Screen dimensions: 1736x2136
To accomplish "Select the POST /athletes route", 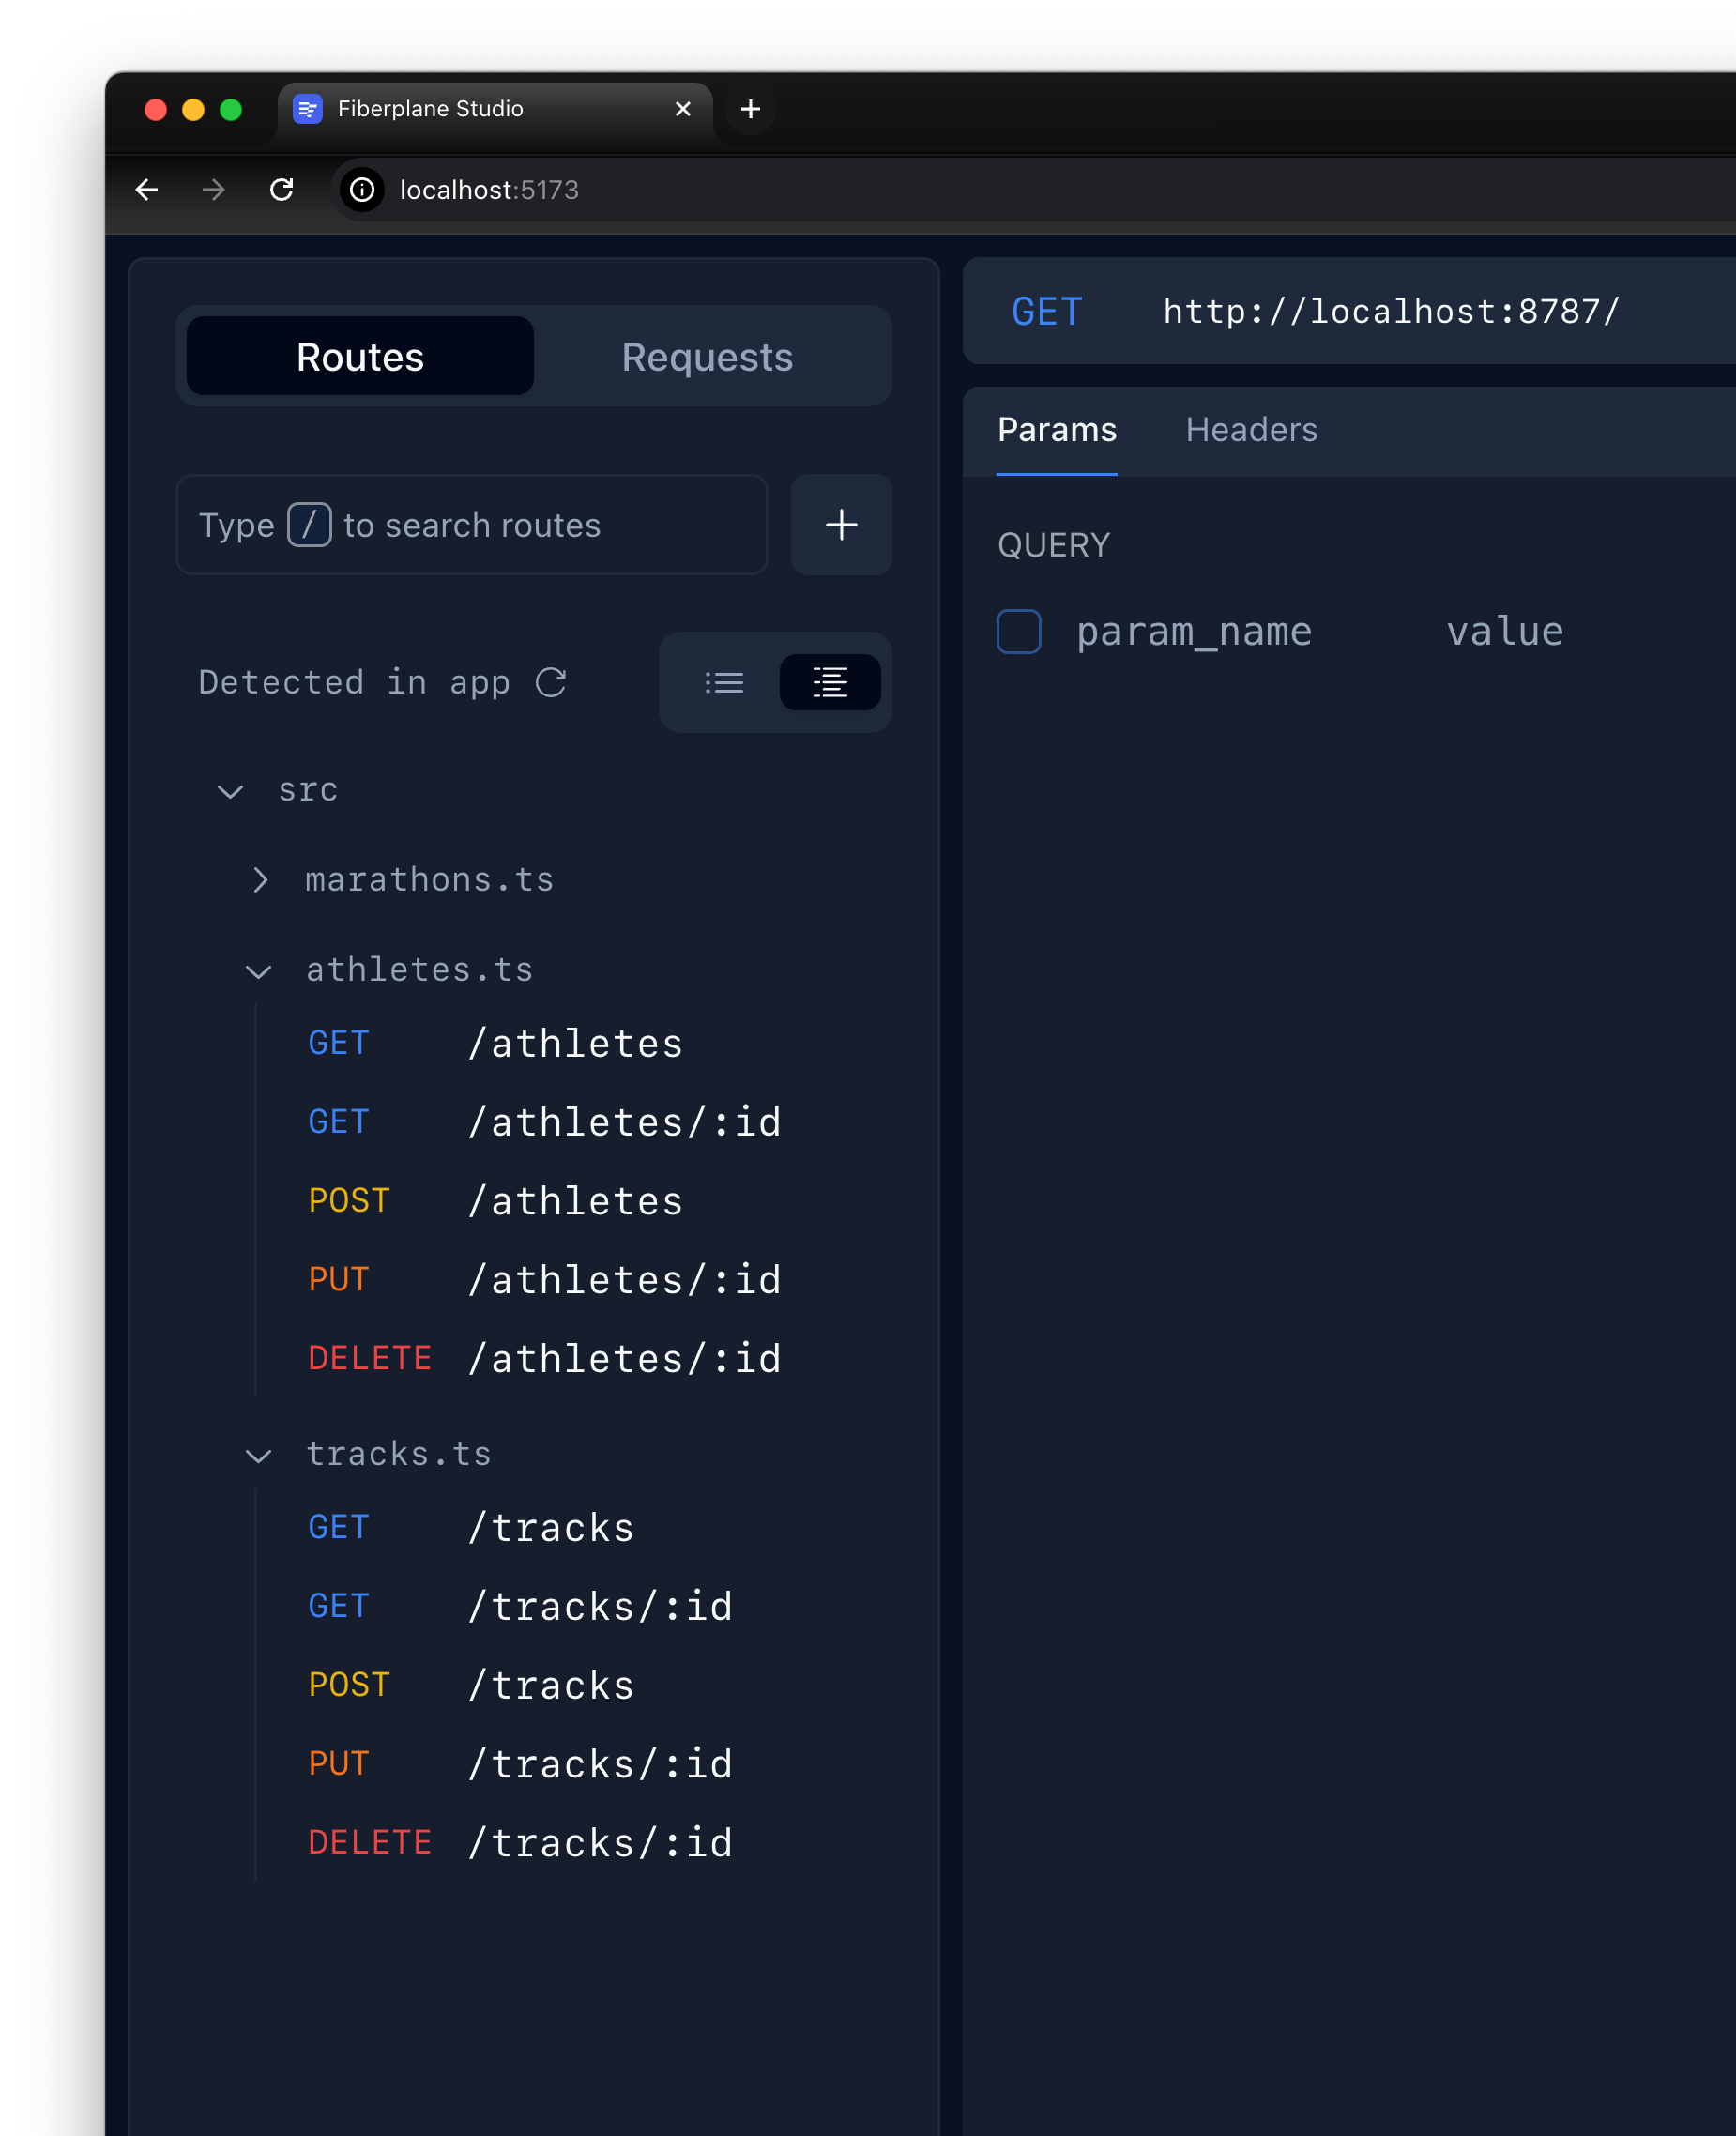I will [x=575, y=1200].
